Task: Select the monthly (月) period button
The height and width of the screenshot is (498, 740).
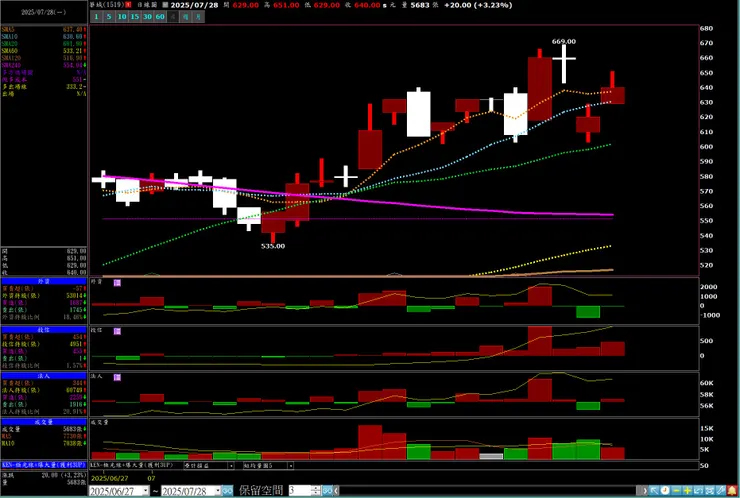Action: (198, 17)
